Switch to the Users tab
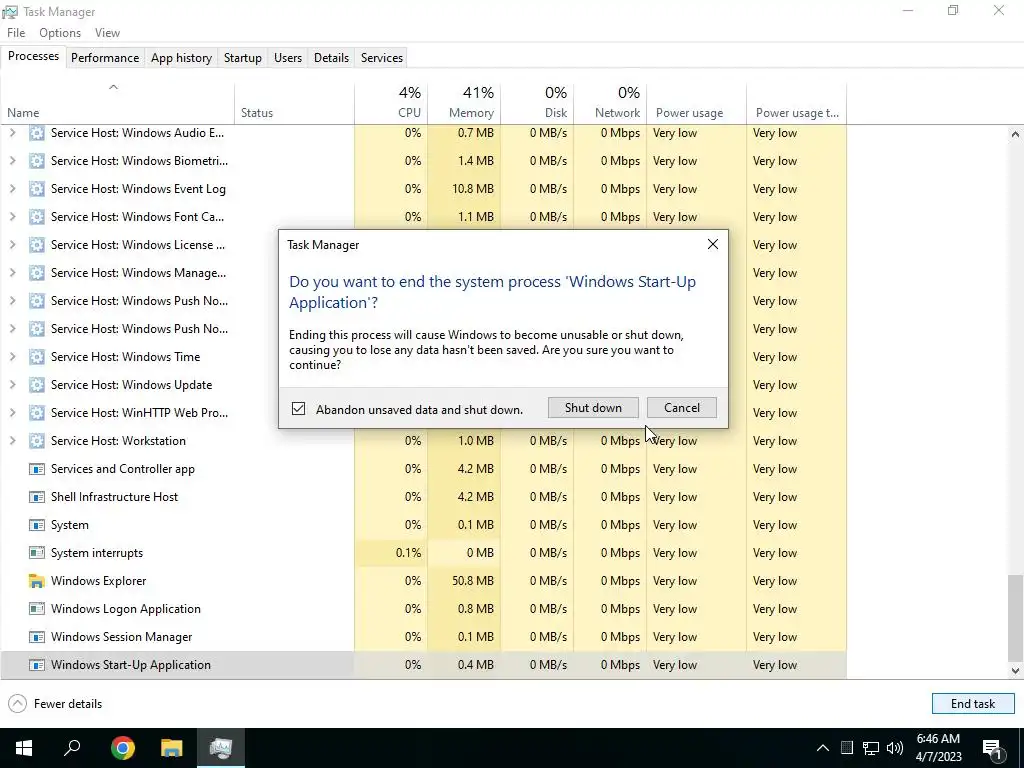The width and height of the screenshot is (1024, 768). tap(287, 57)
